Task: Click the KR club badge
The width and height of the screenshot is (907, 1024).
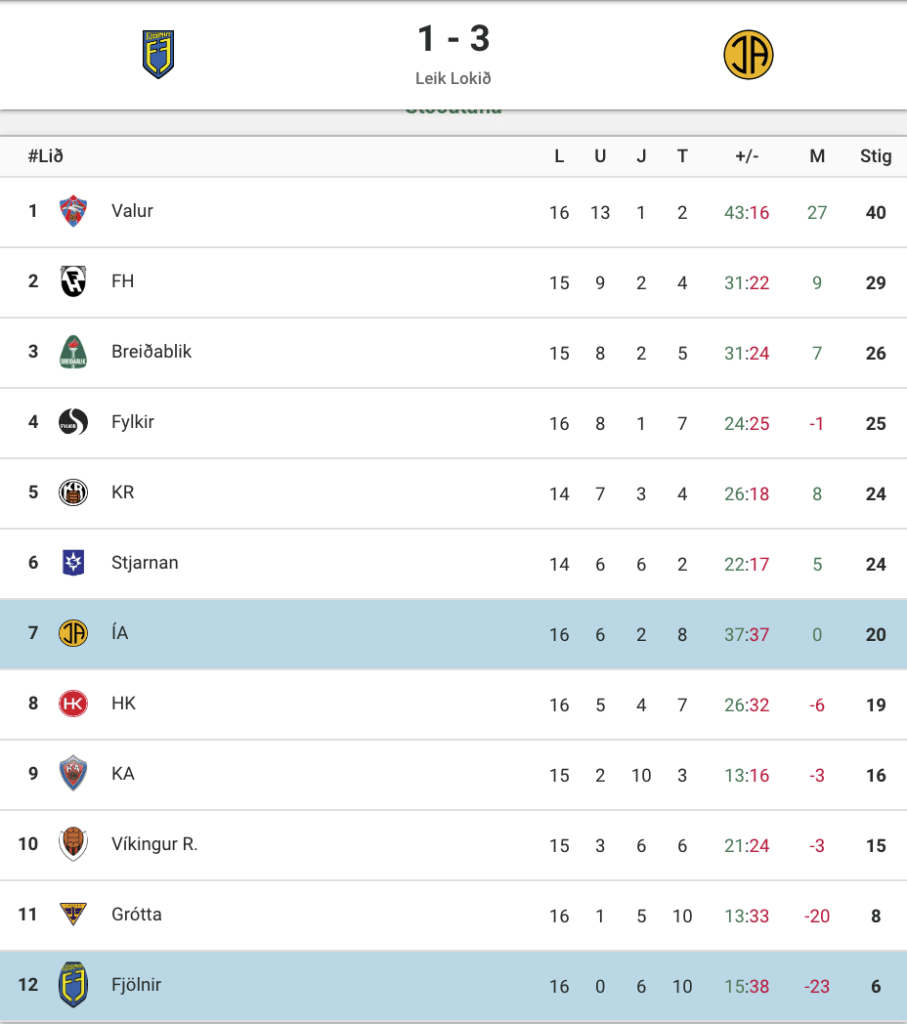Action: coord(73,492)
